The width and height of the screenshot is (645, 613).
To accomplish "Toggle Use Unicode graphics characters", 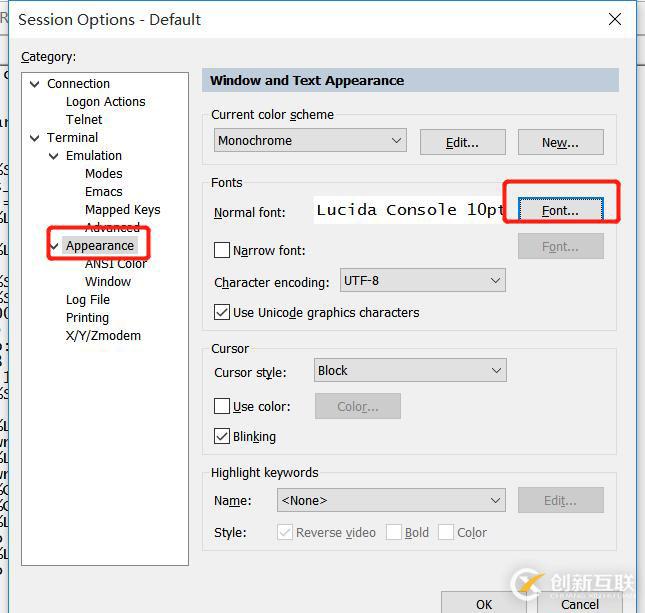I will click(x=222, y=312).
